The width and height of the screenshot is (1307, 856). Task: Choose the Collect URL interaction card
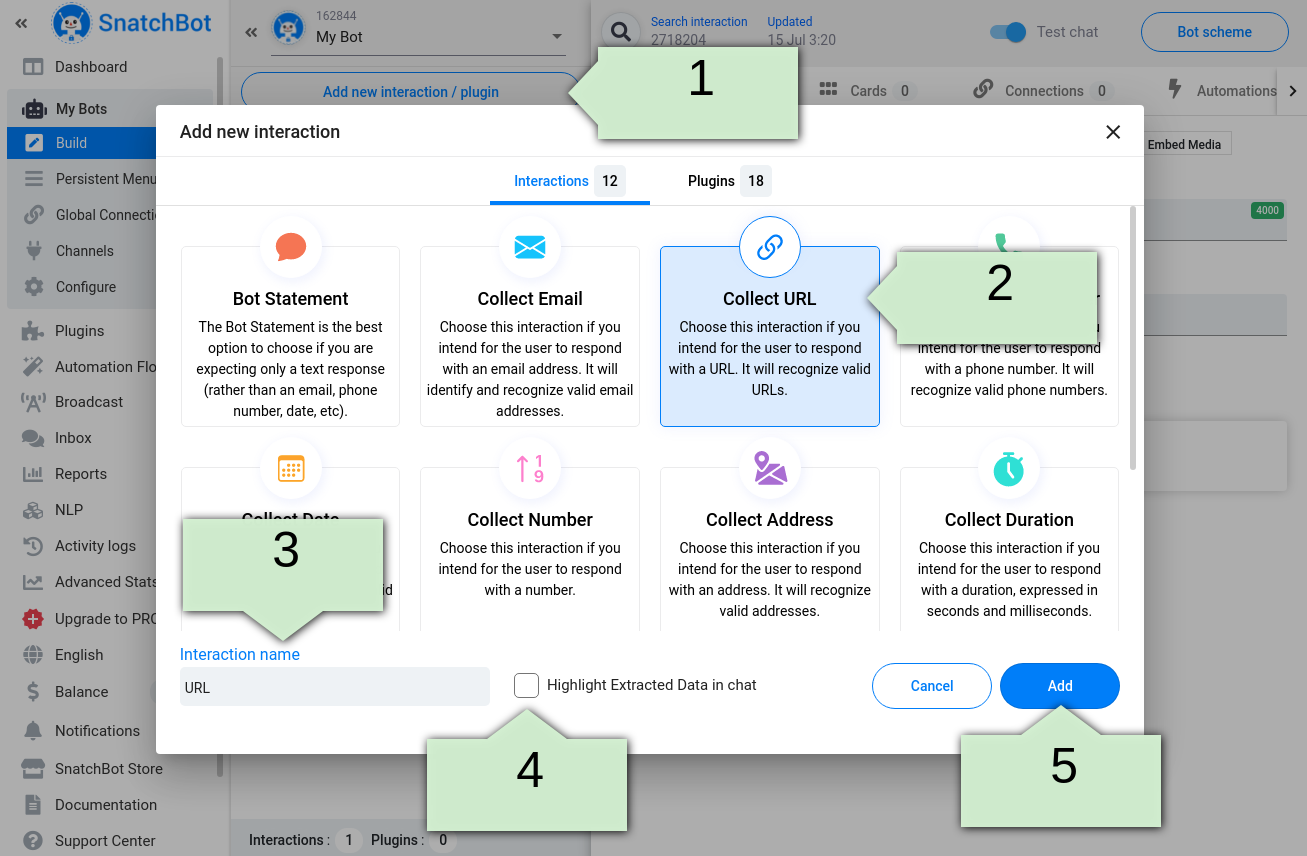click(x=770, y=336)
